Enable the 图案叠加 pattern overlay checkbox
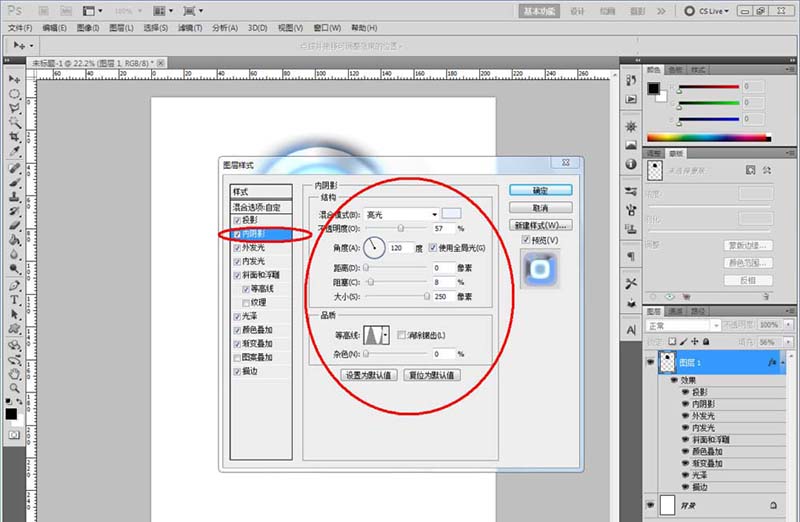This screenshot has width=800, height=522. coord(237,358)
